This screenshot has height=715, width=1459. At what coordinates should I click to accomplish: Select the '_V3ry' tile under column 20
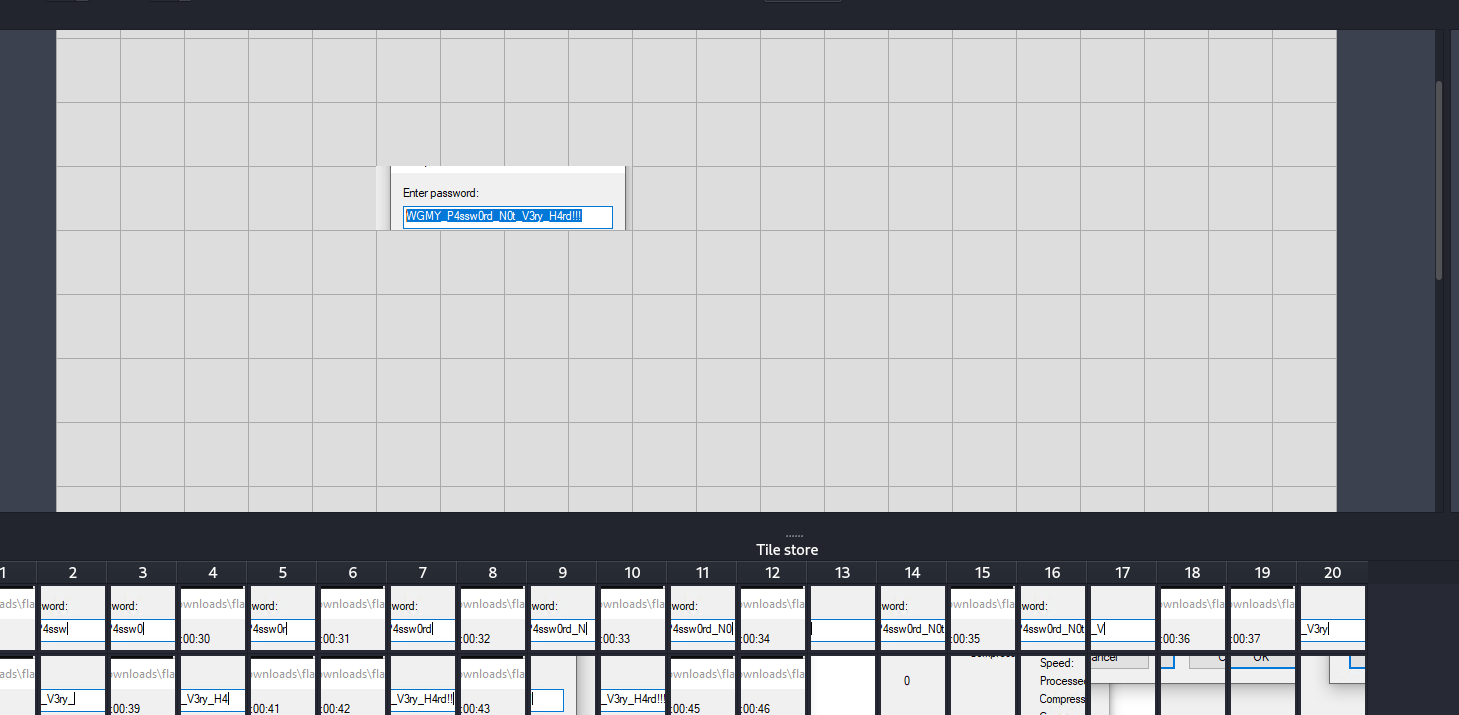tap(1332, 618)
